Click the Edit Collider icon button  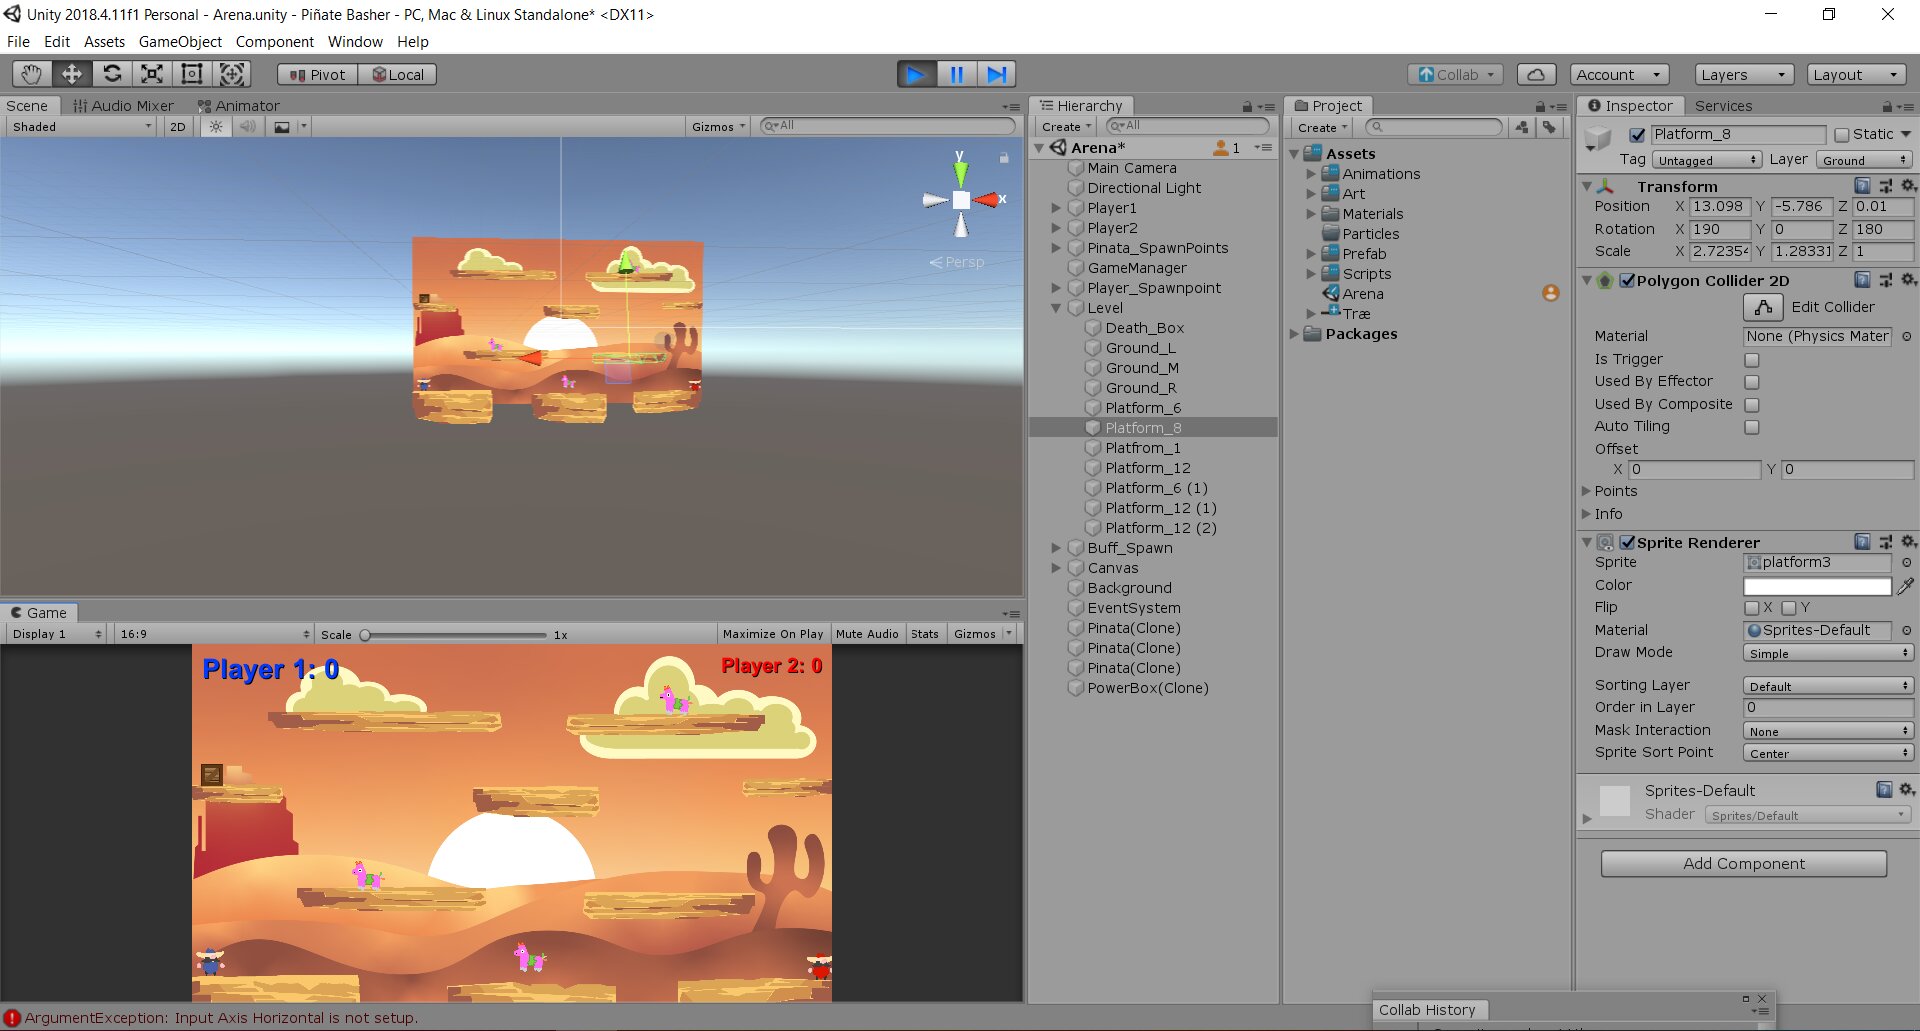pyautogui.click(x=1763, y=307)
